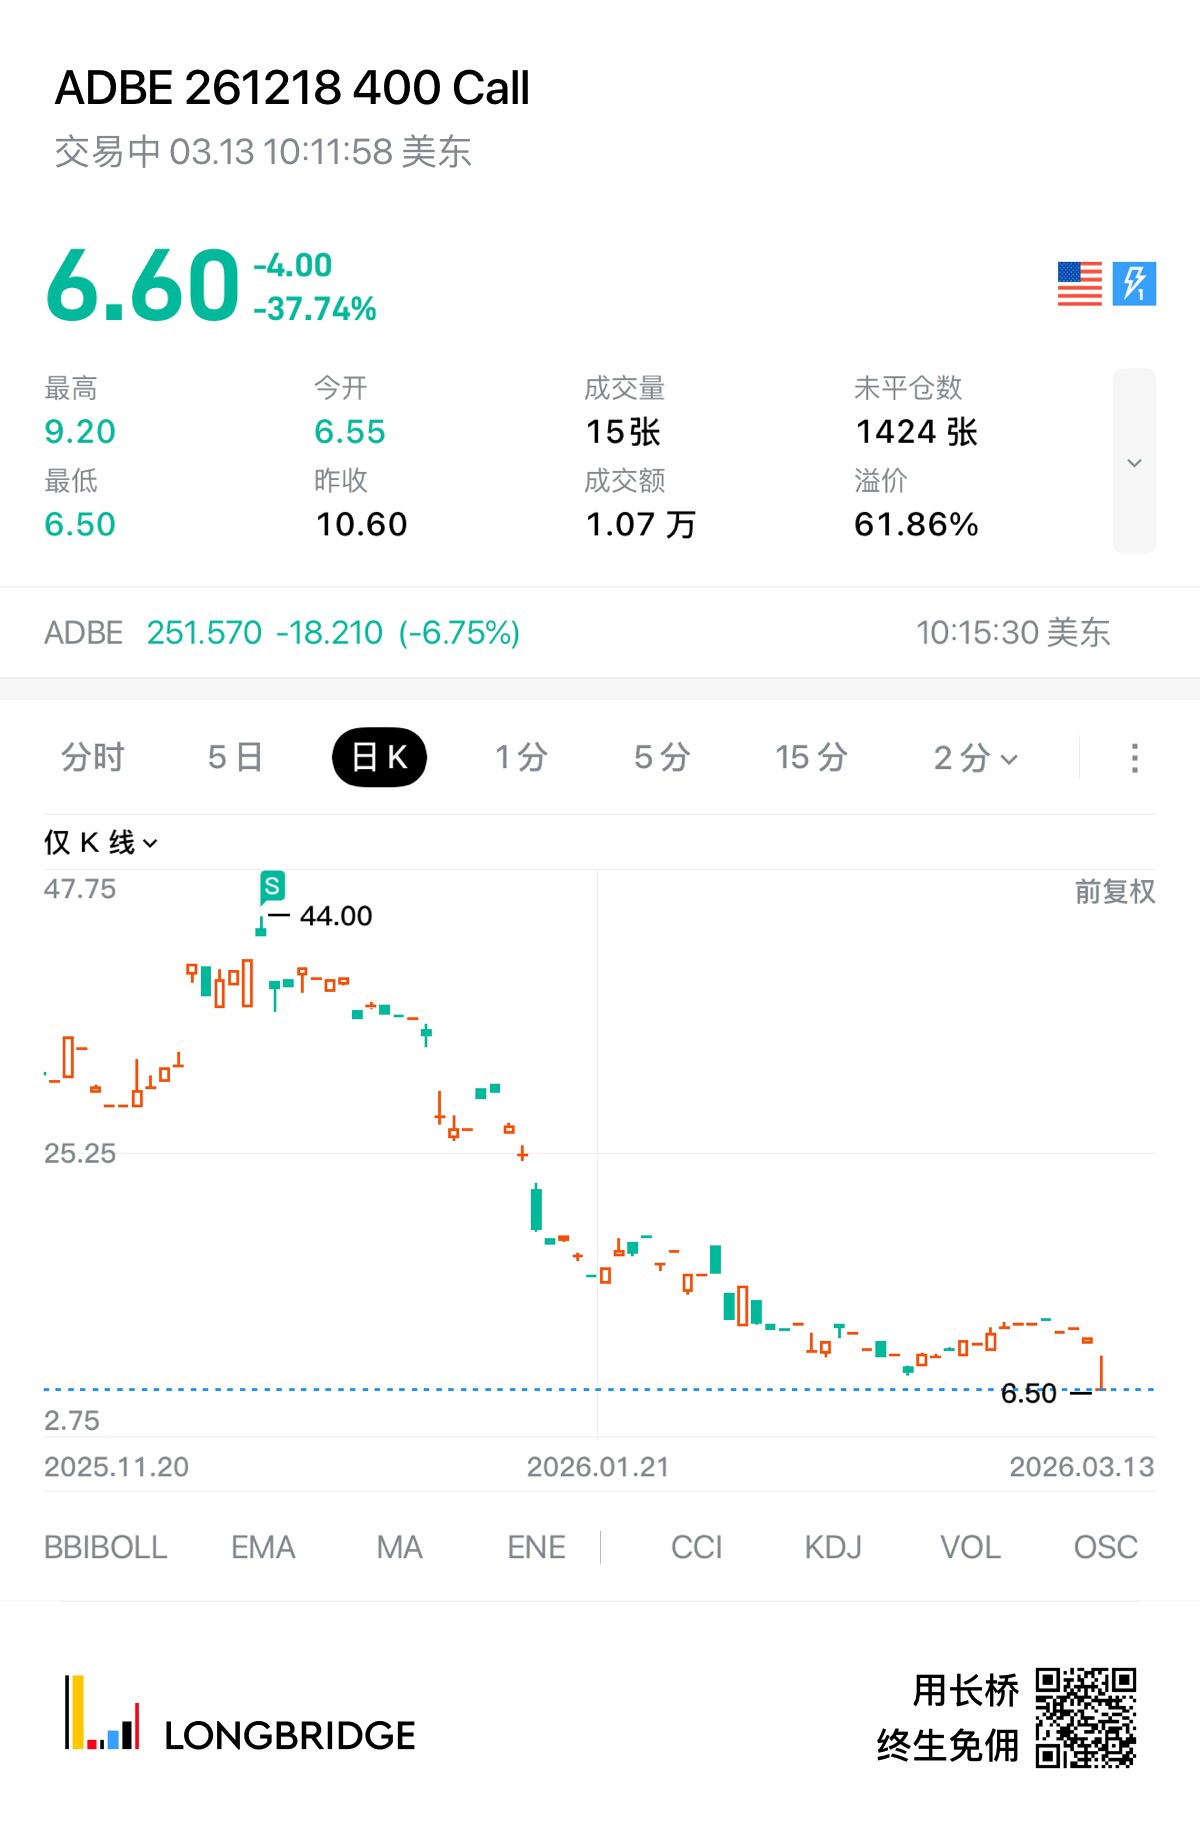Image resolution: width=1200 pixels, height=1835 pixels.
Task: Enable the EMA overlay indicator
Action: tap(263, 1547)
